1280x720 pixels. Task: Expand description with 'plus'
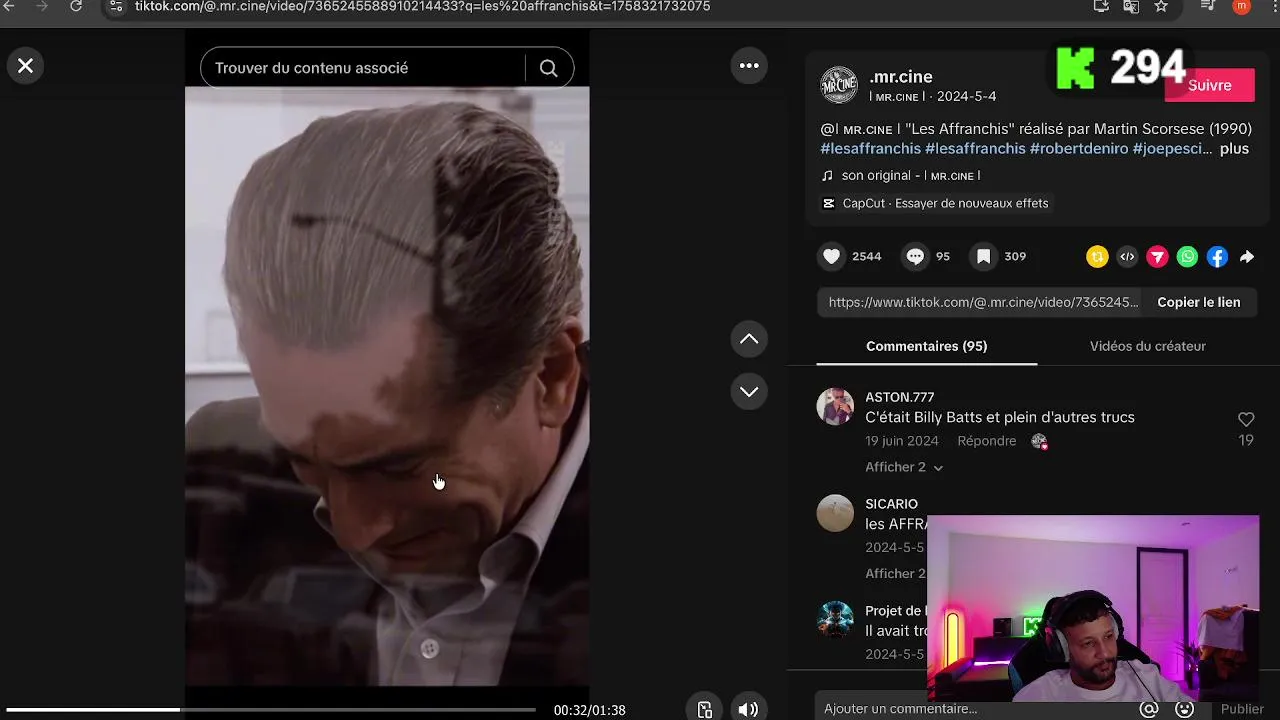pos(1234,148)
